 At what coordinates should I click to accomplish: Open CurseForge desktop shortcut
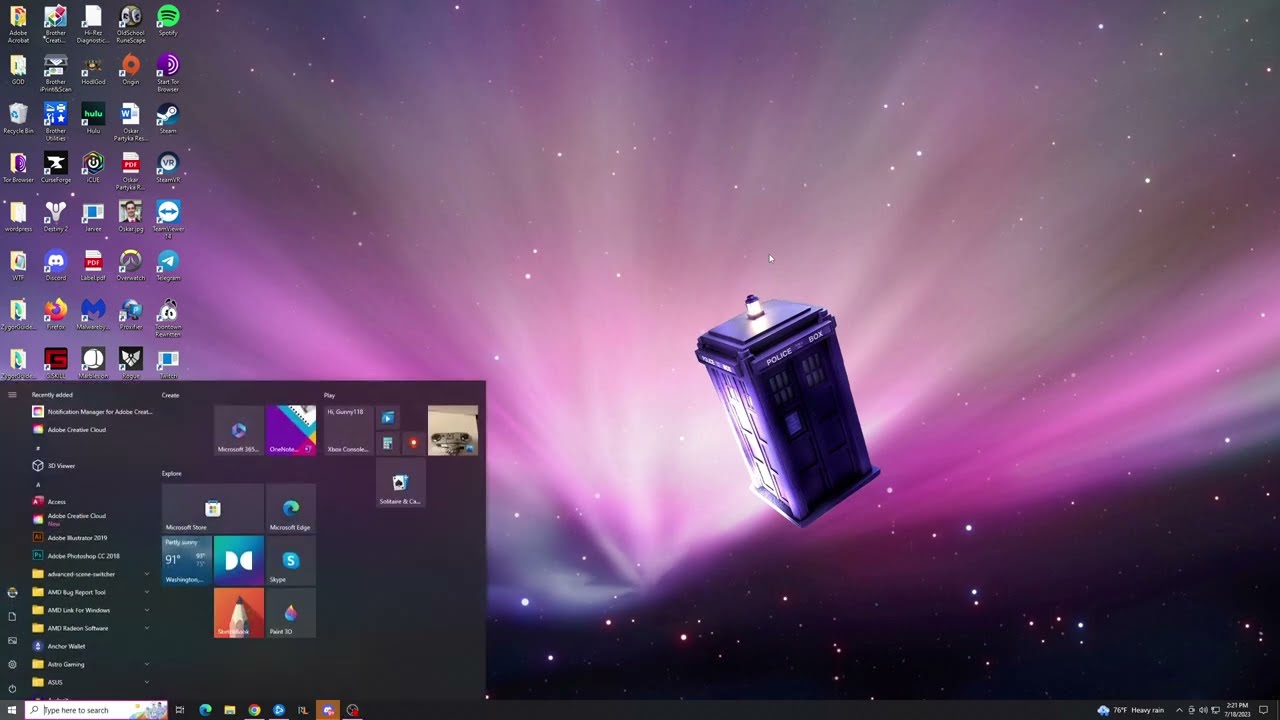coord(56,168)
